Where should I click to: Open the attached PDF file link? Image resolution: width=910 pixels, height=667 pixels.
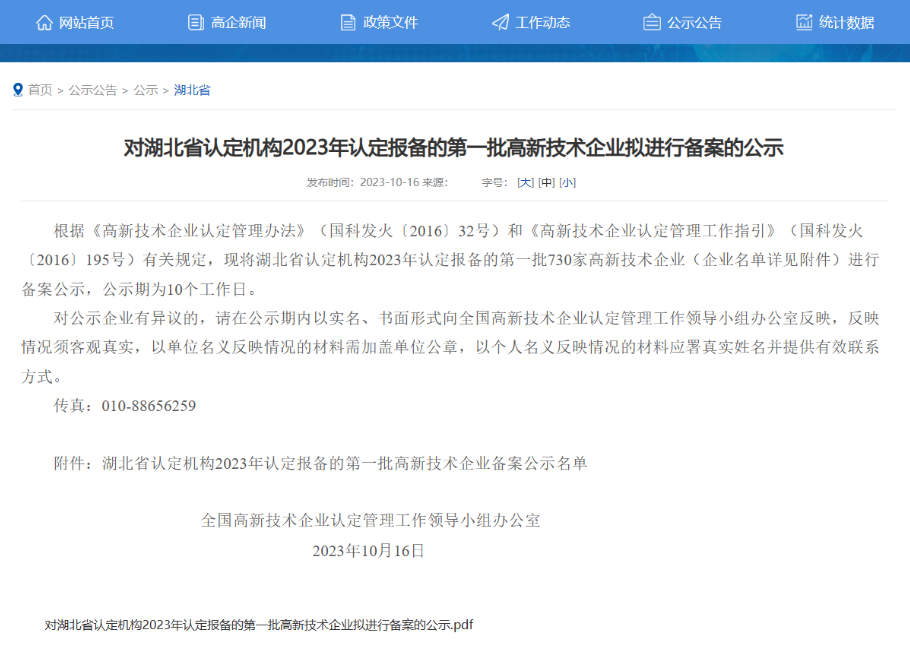pos(259,625)
